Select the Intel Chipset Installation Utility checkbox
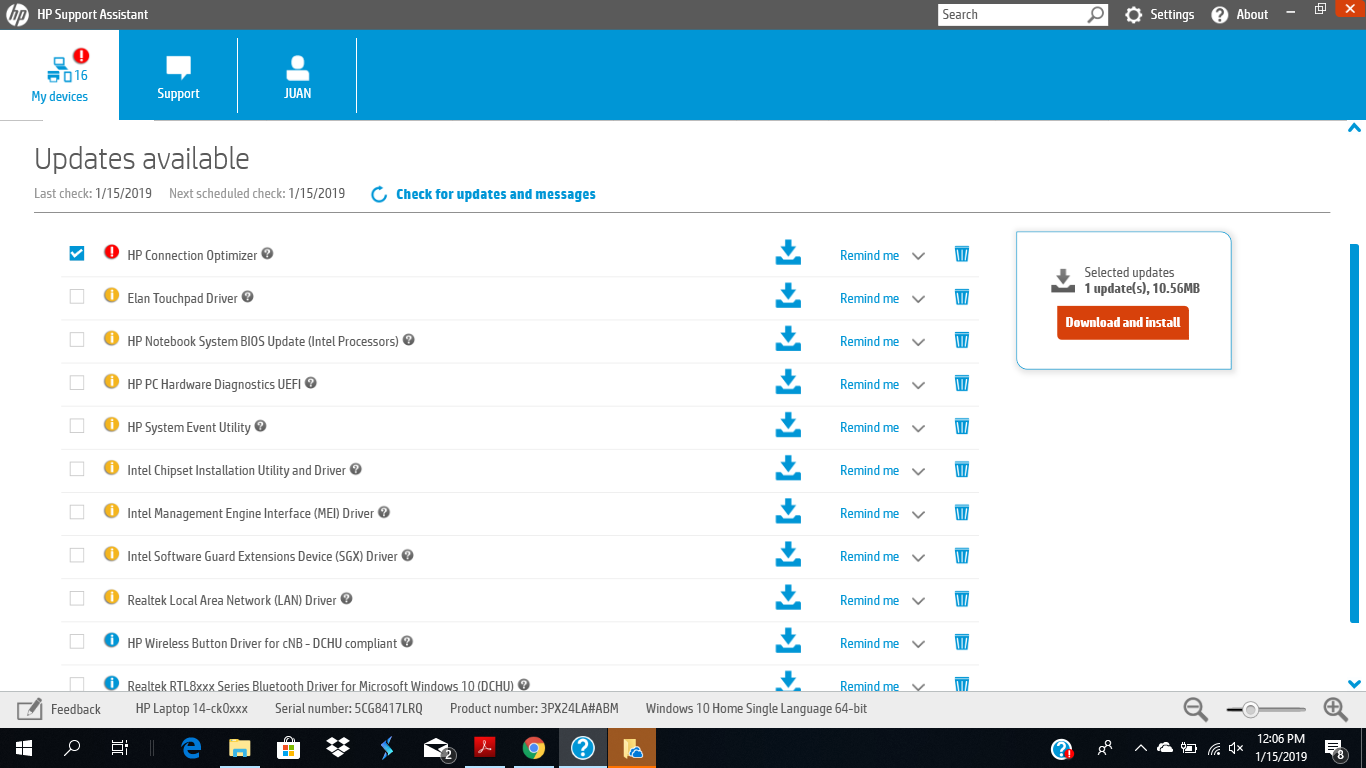 pyautogui.click(x=77, y=469)
